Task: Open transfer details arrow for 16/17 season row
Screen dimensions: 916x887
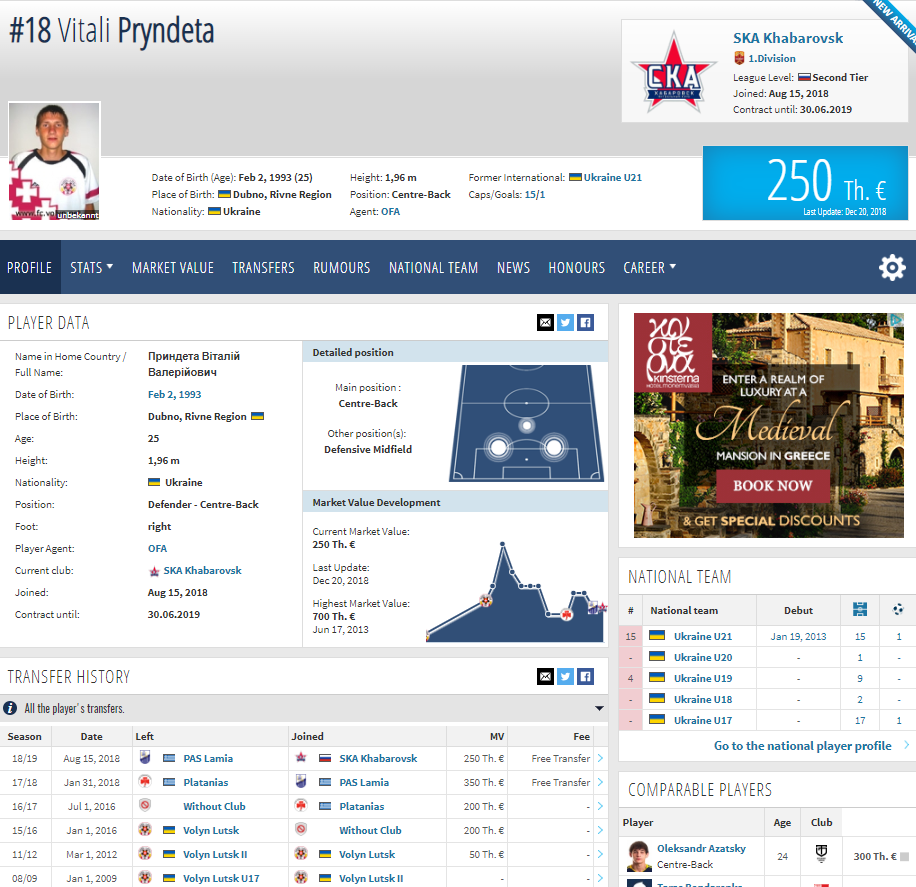Action: 600,806
